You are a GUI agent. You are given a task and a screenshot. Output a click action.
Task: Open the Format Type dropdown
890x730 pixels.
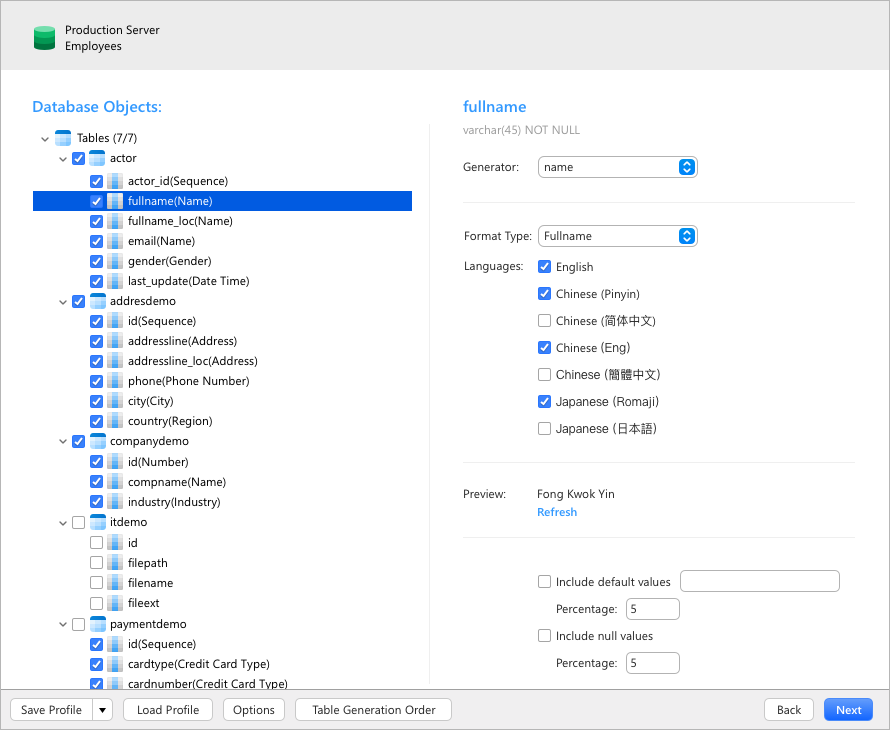[x=617, y=236]
